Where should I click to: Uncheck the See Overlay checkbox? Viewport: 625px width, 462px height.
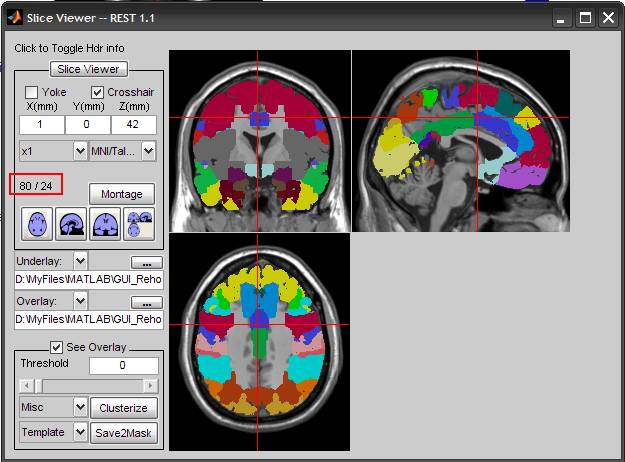click(x=57, y=347)
